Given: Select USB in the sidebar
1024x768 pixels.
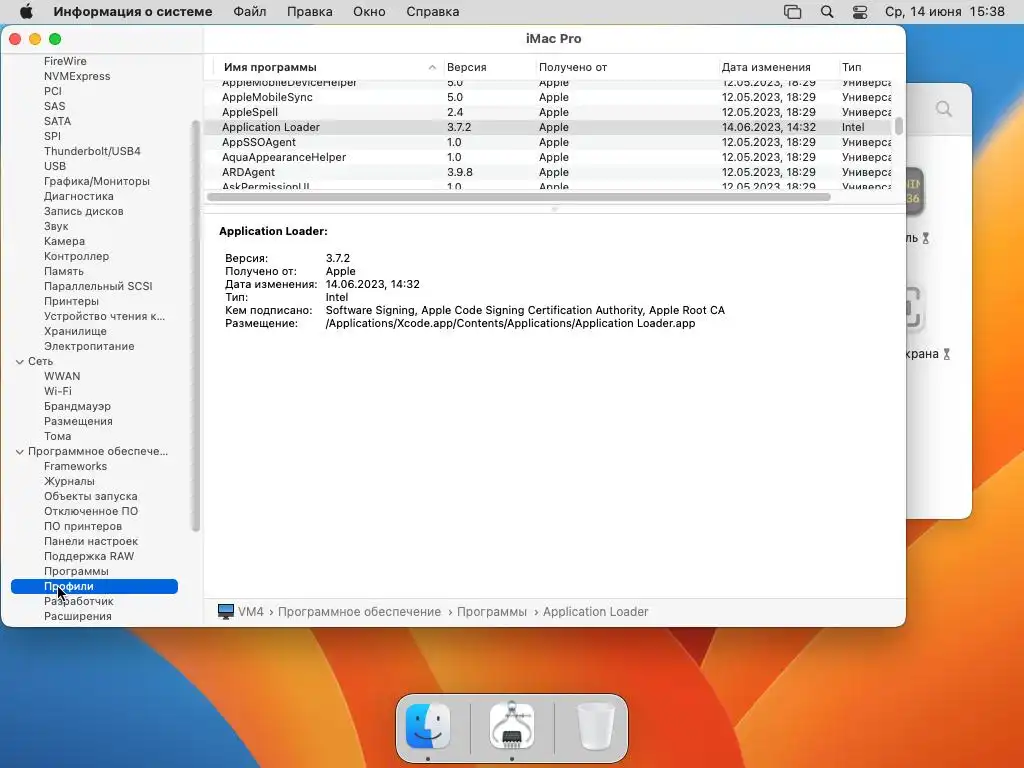Looking at the screenshot, I should (x=55, y=166).
